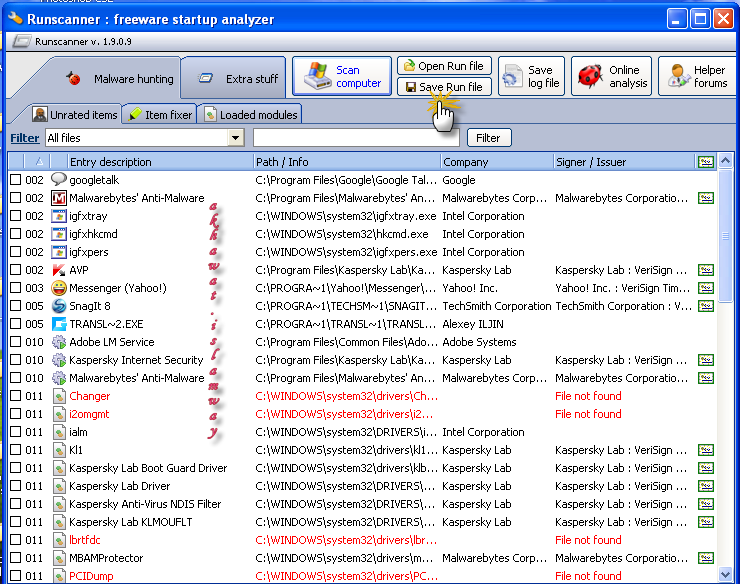Click the Kaspersky Internet Security gear icon
This screenshot has width=740, height=584.
point(59,360)
